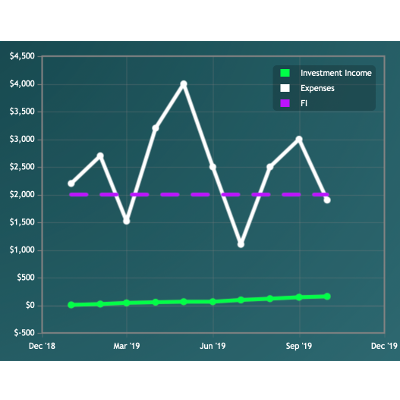Click the Jun '19 Investment Income point
Viewport: 400px width, 400px height.
(213, 302)
